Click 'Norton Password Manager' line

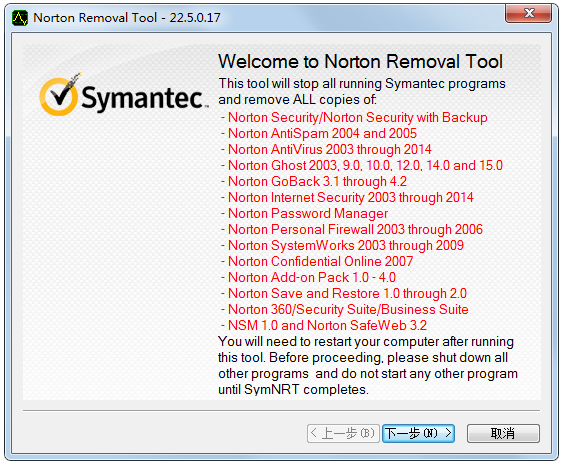(x=304, y=213)
